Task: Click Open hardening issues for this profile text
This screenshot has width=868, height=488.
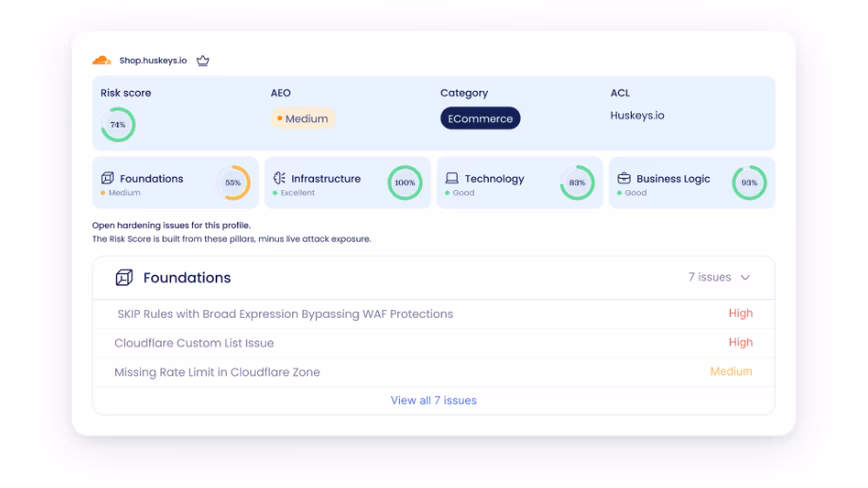Action: pos(171,226)
